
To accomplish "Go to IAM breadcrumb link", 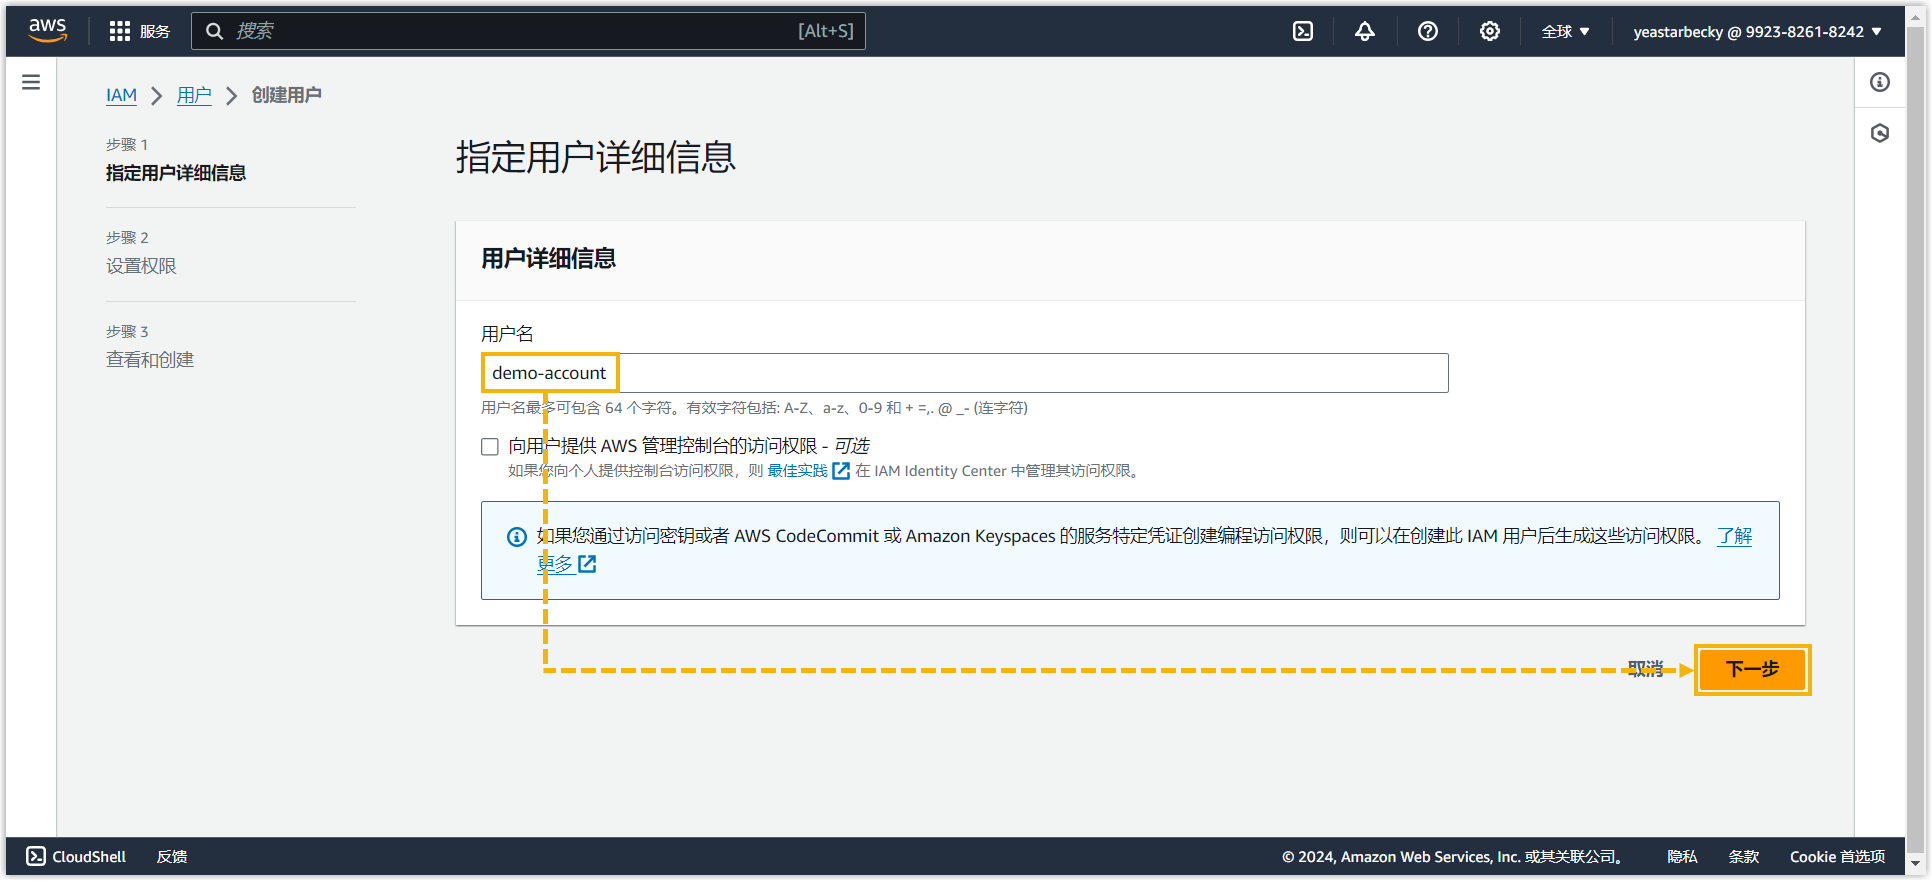I will pyautogui.click(x=121, y=95).
